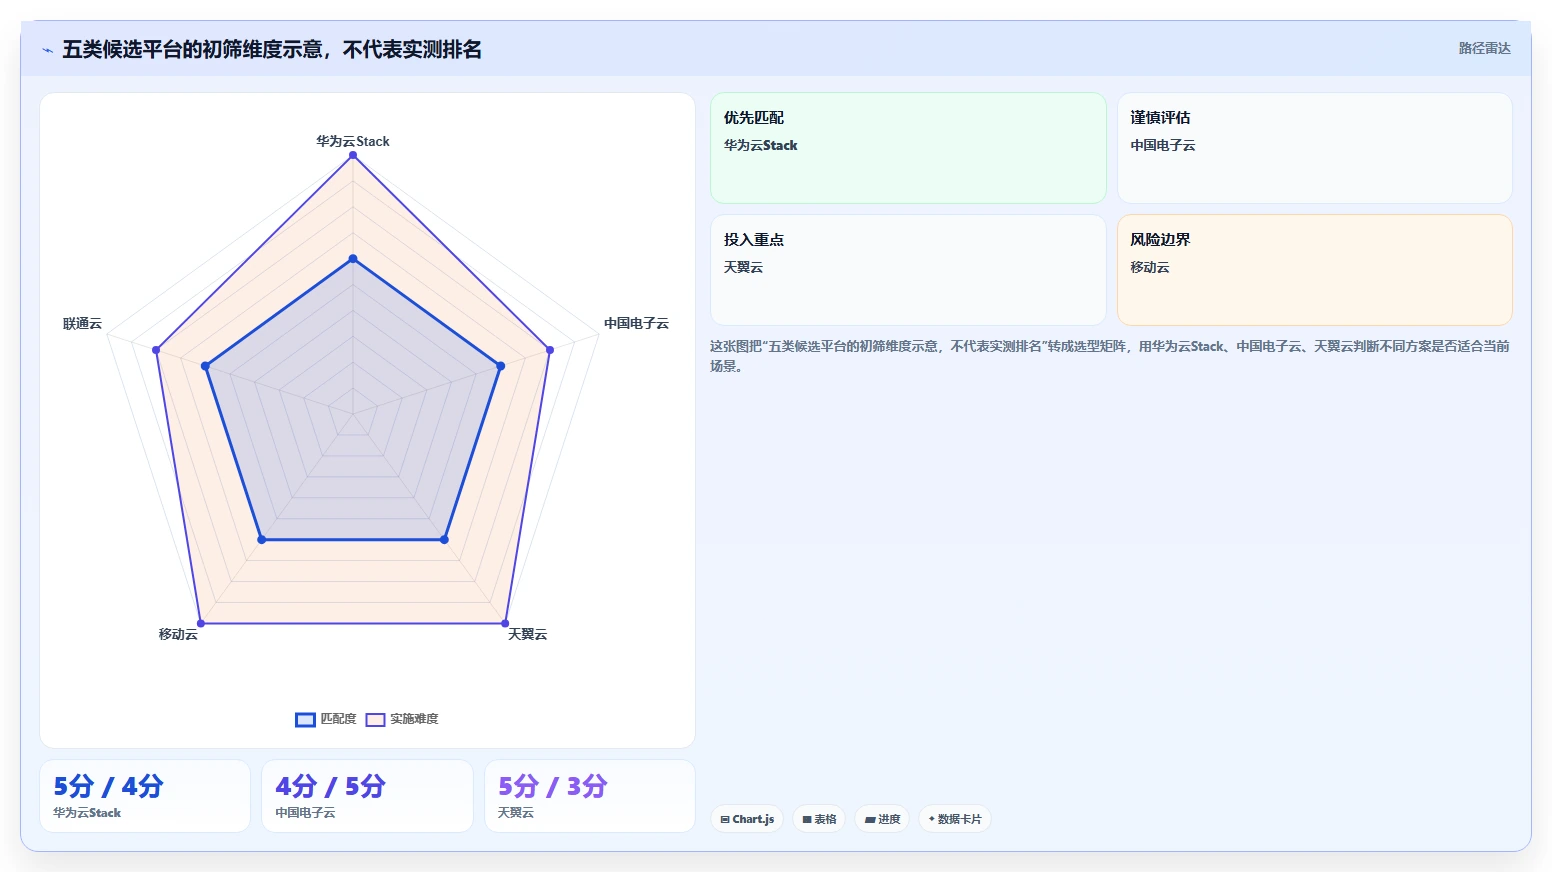Open the 谨慎评估 card for 中国电子云

click(x=1314, y=148)
